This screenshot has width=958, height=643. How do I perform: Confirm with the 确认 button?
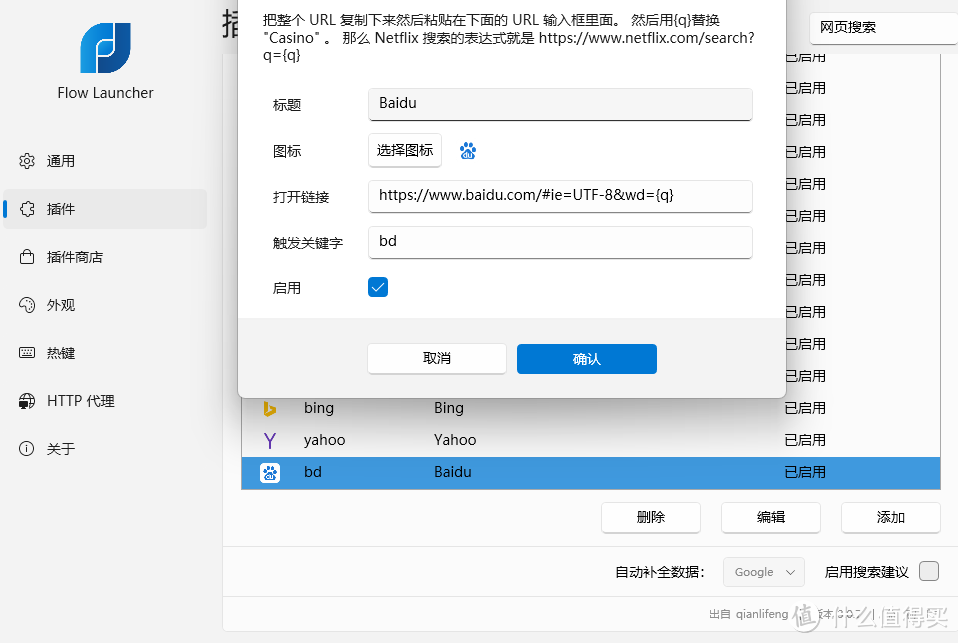tap(587, 359)
